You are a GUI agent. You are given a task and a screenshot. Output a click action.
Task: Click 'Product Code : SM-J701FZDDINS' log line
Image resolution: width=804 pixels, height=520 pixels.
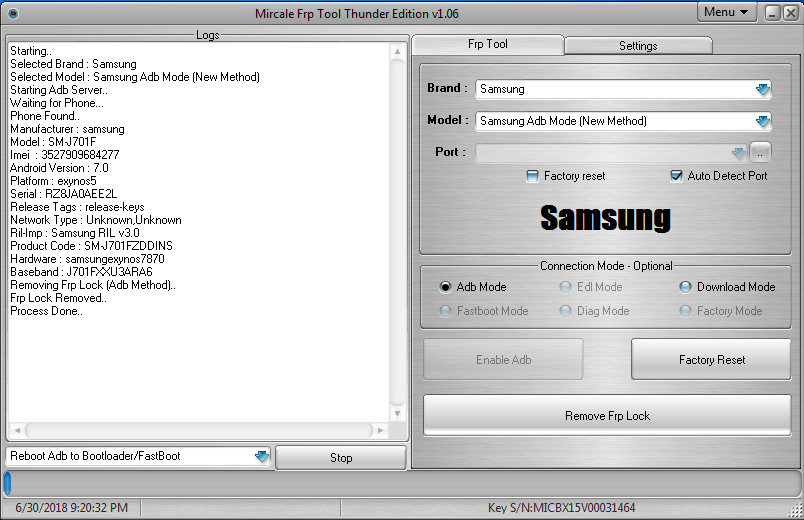click(91, 246)
